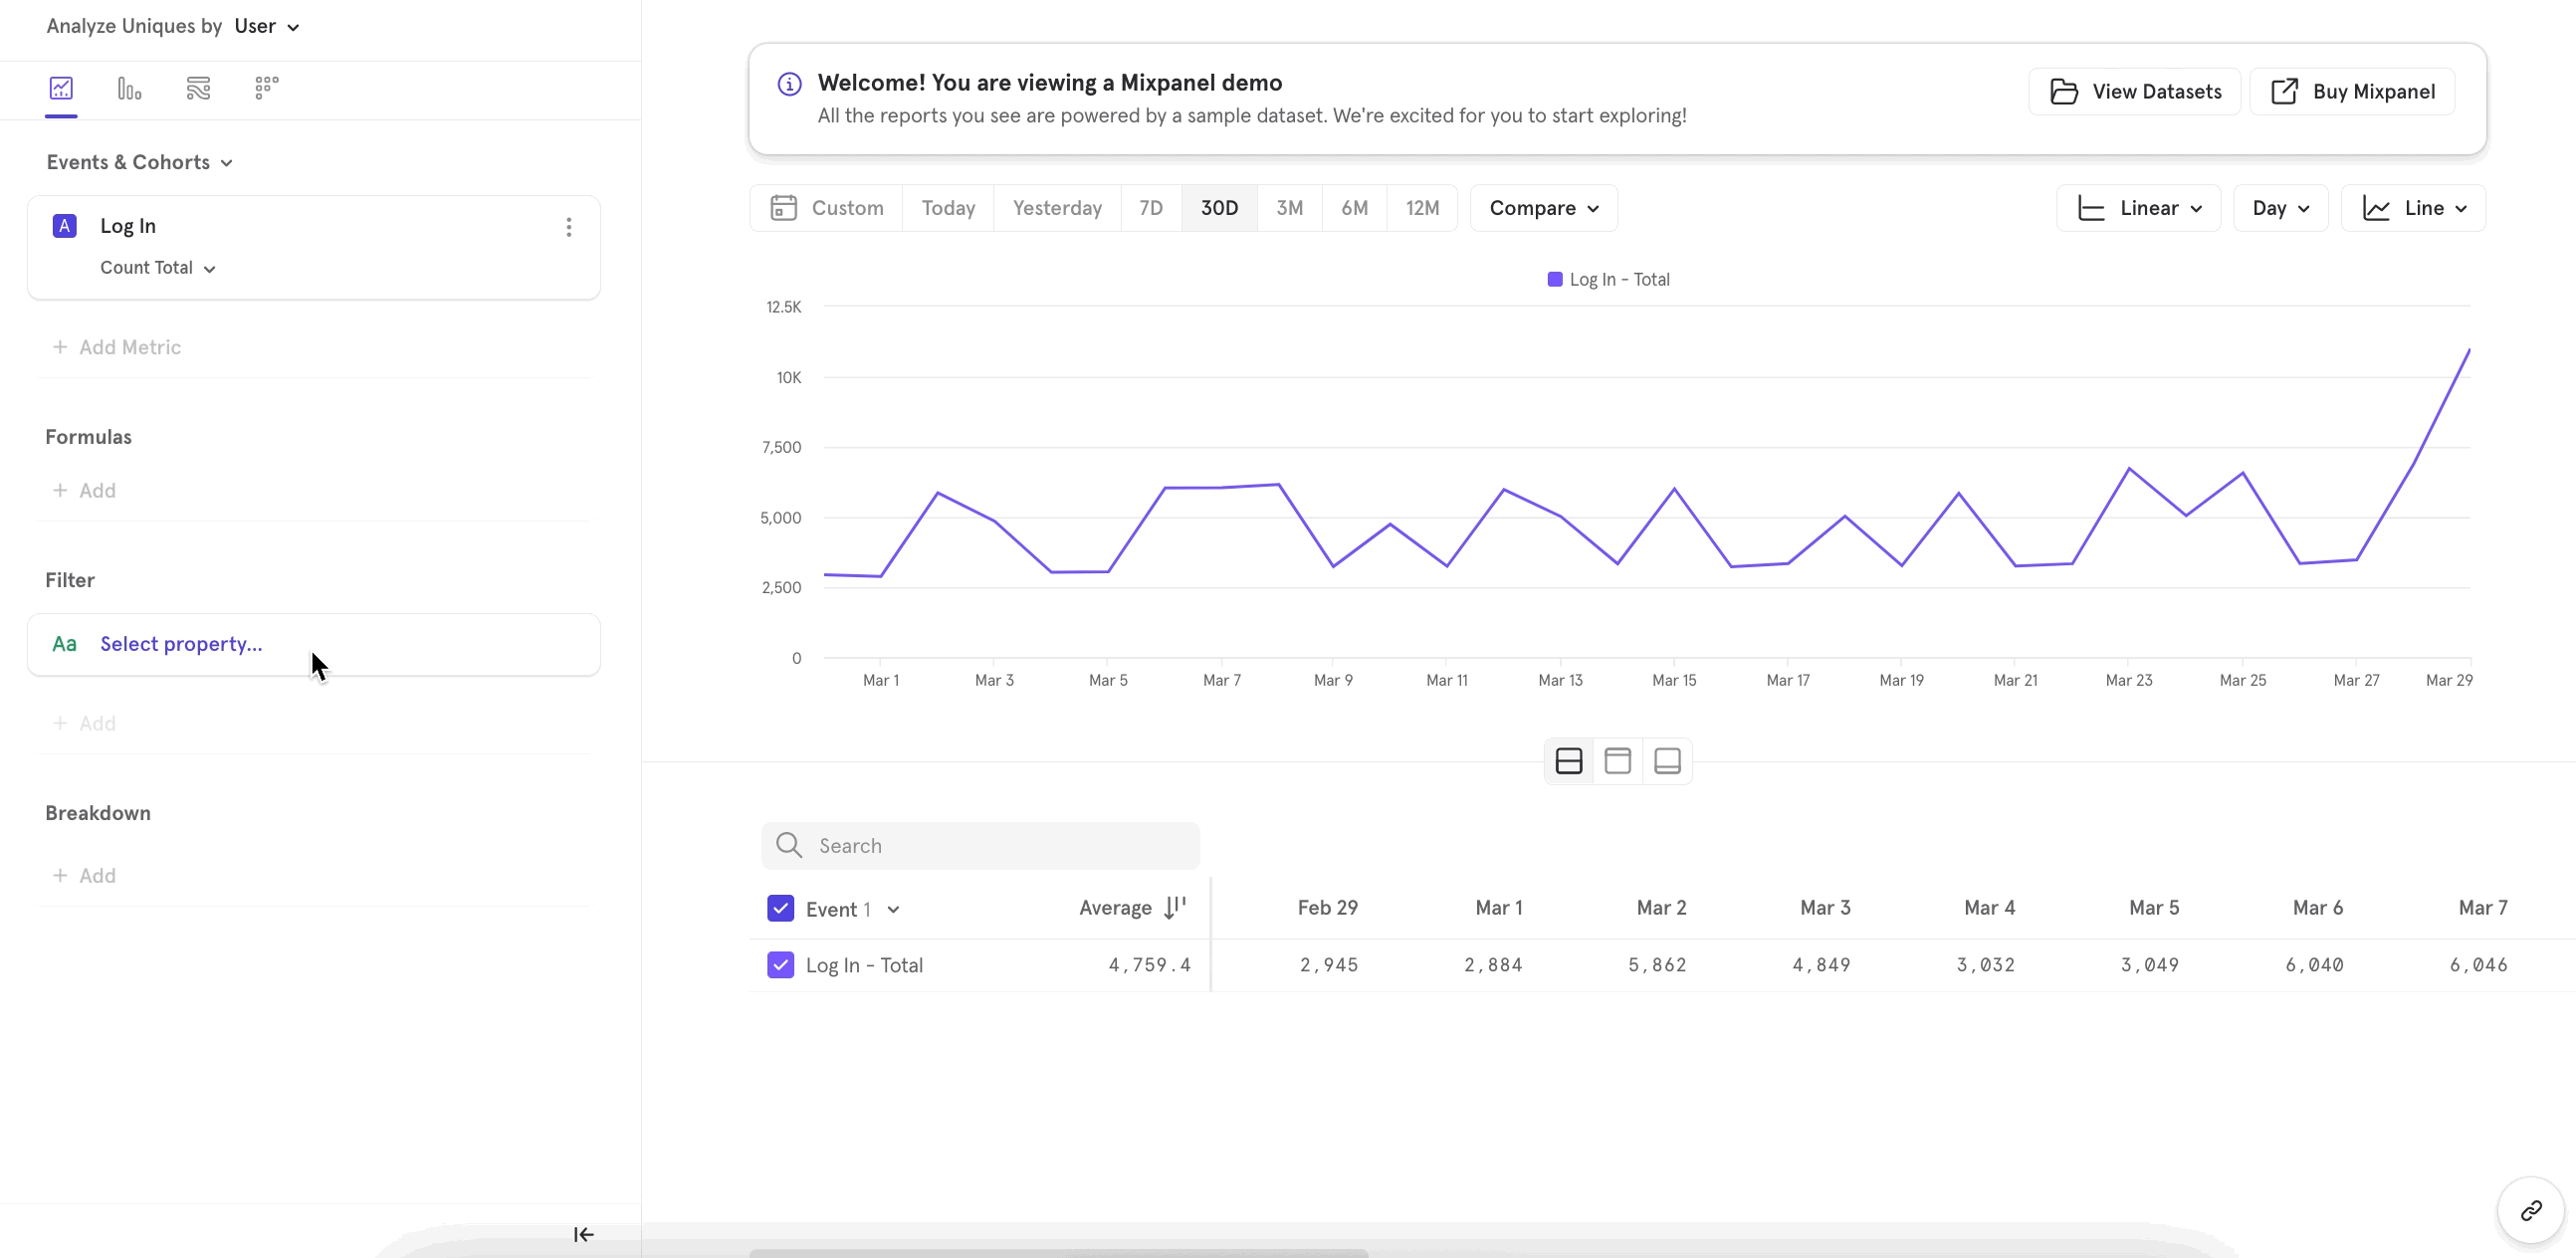The height and width of the screenshot is (1258, 2576).
Task: Click the Search input field in table
Action: point(980,844)
